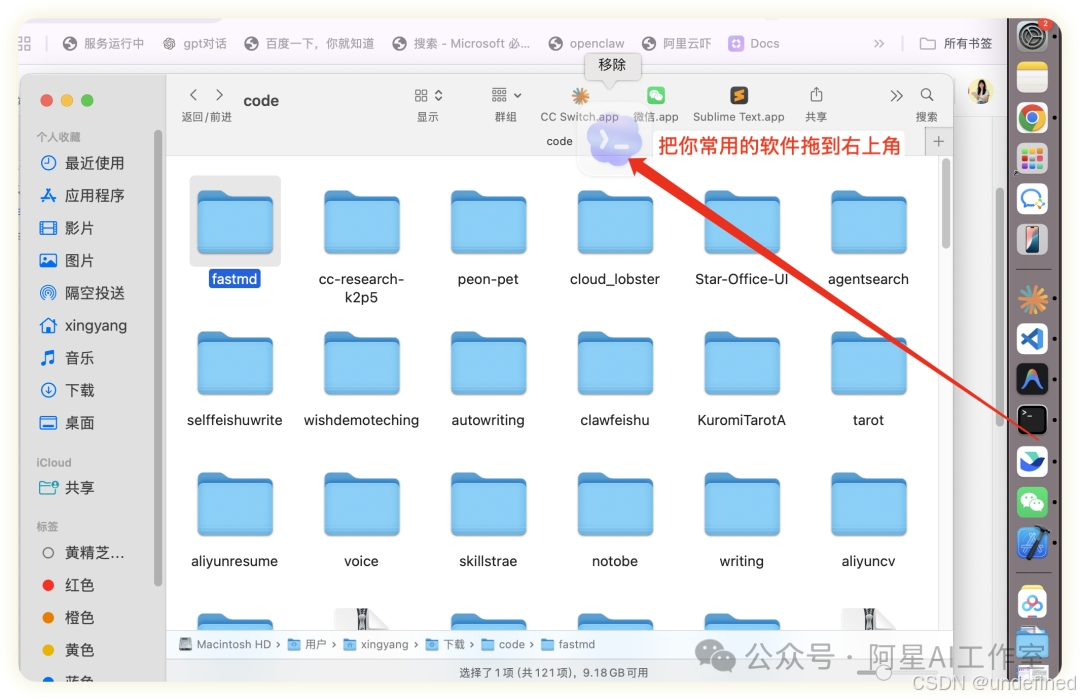This screenshot has height=700, width=1080.
Task: Select the peon-pet folder
Action: point(488,222)
